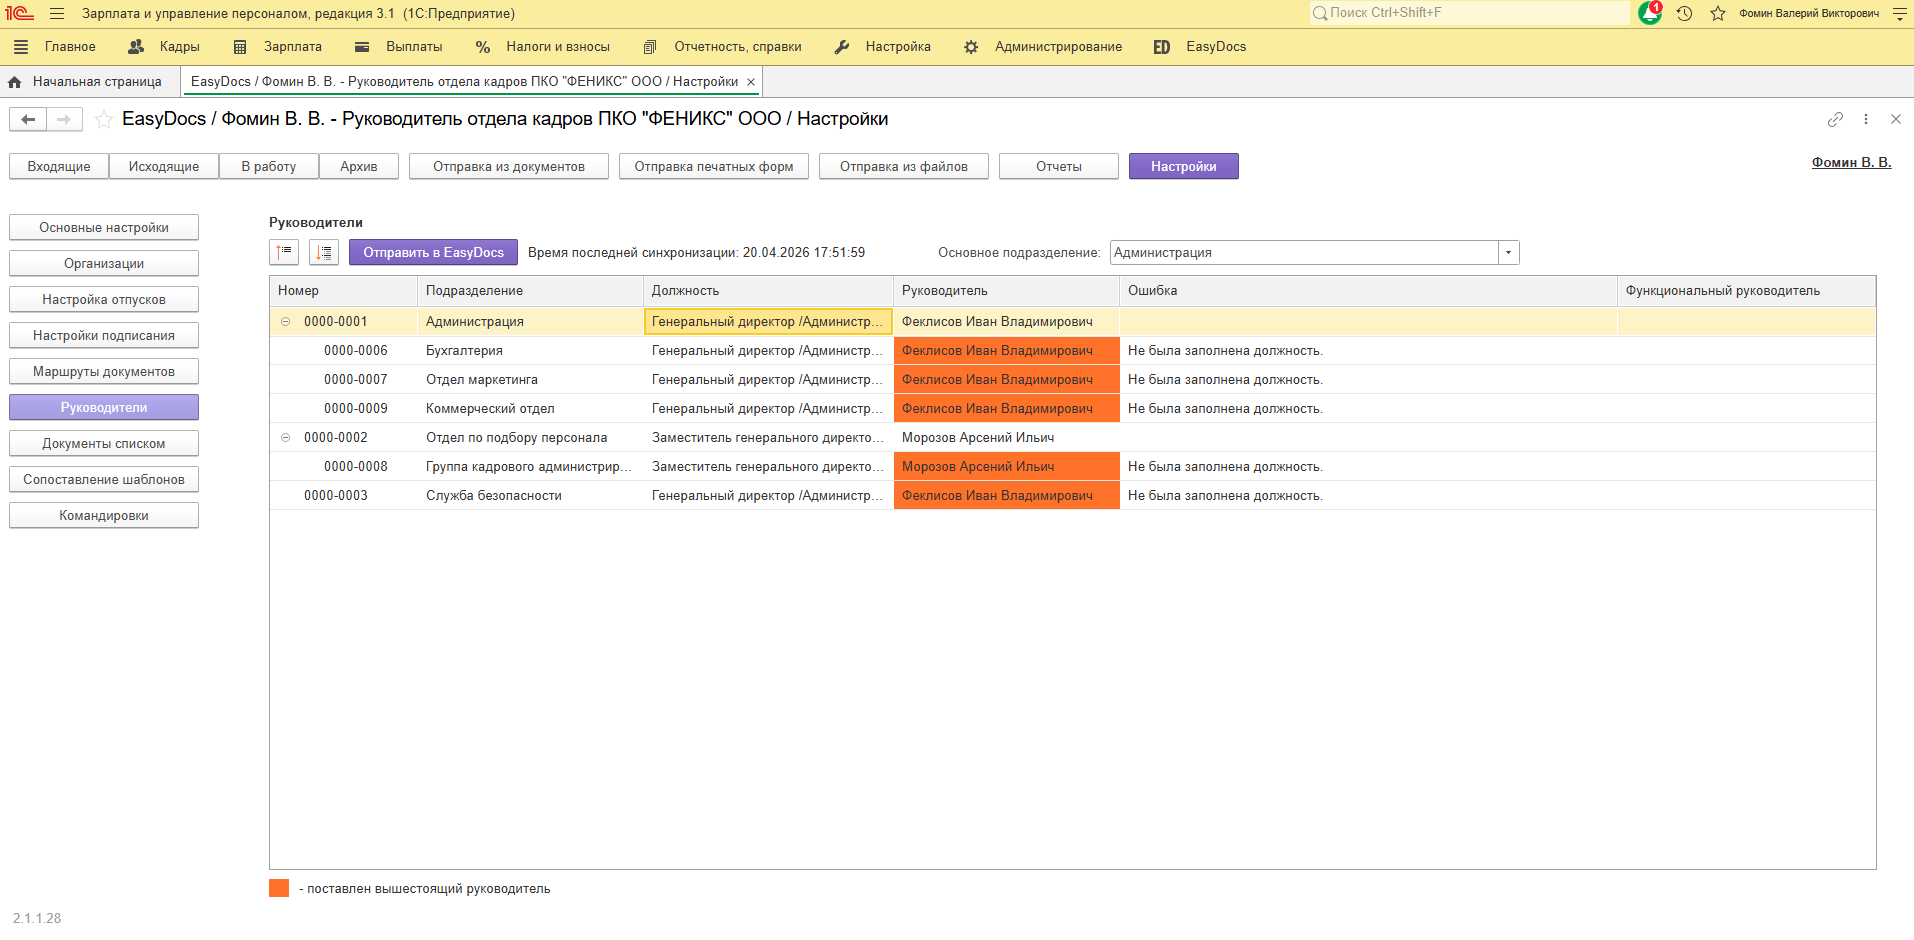Close the EasyDocs settings tab

tap(751, 82)
